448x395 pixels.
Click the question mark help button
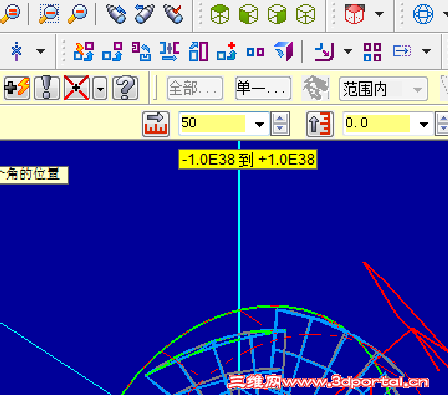[125, 88]
